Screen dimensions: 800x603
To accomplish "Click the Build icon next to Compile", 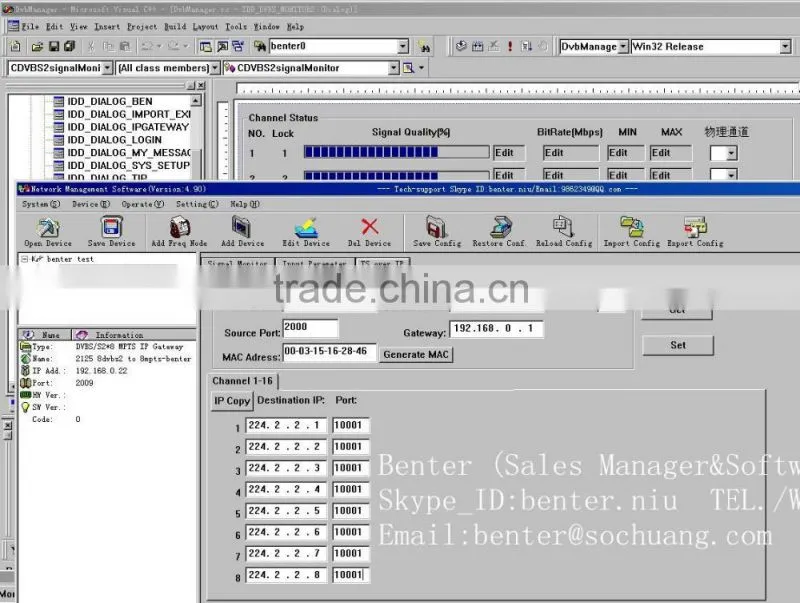I will tap(478, 46).
